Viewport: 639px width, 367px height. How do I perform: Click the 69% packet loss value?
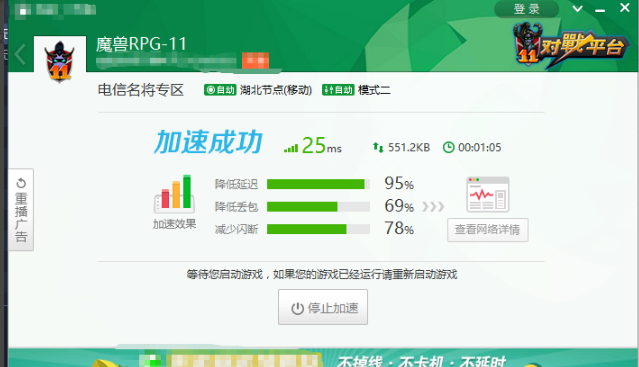tap(399, 206)
